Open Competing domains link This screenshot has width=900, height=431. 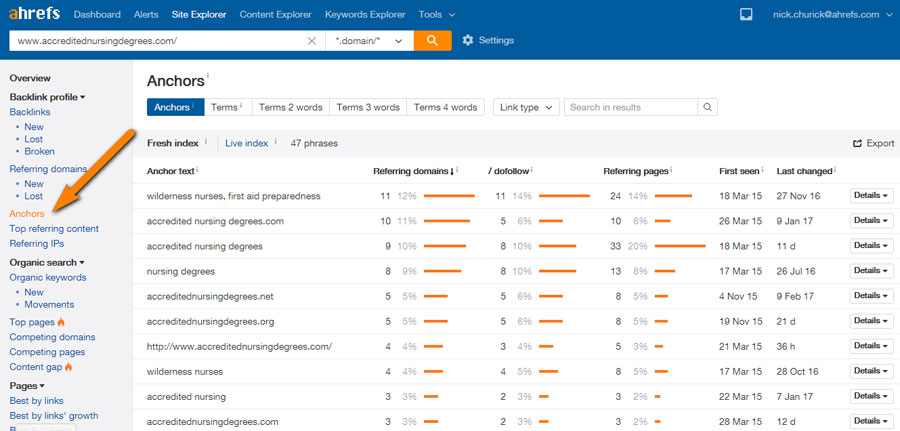click(52, 337)
